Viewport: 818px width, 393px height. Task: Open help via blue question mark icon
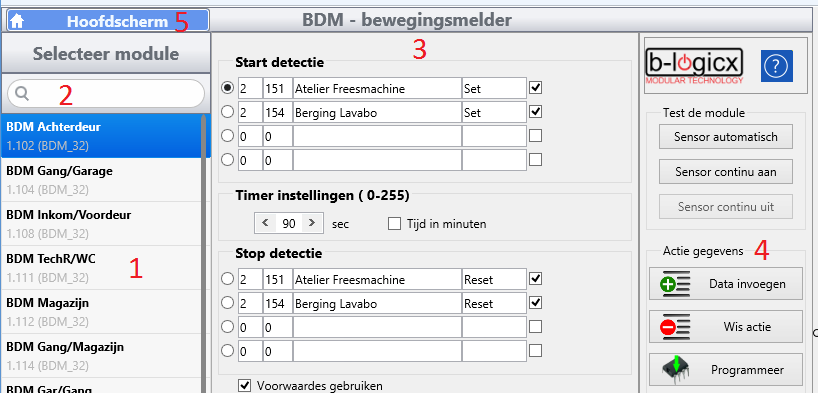776,66
